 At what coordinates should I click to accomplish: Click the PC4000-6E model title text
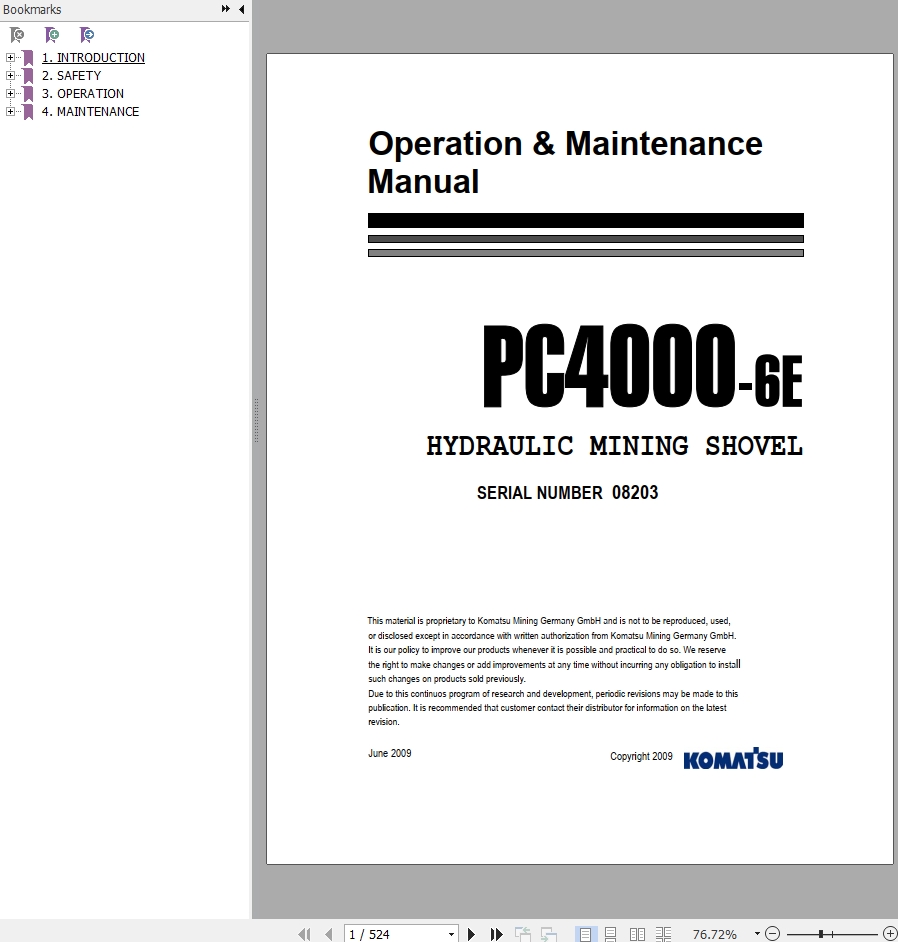click(643, 365)
